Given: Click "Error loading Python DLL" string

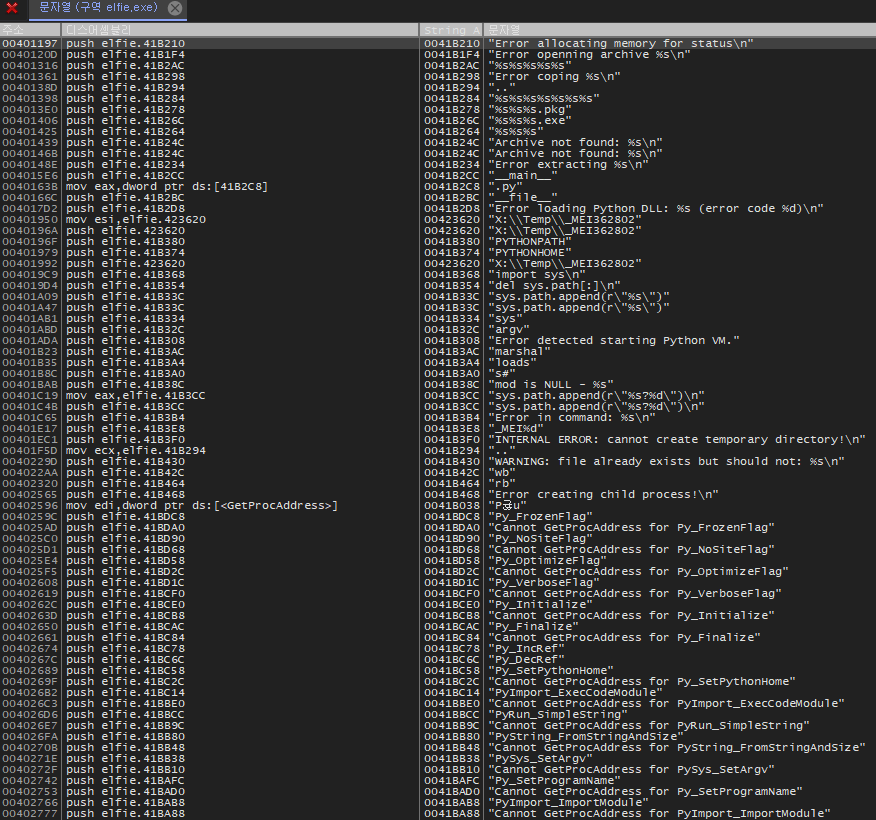Looking at the screenshot, I should 656,208.
